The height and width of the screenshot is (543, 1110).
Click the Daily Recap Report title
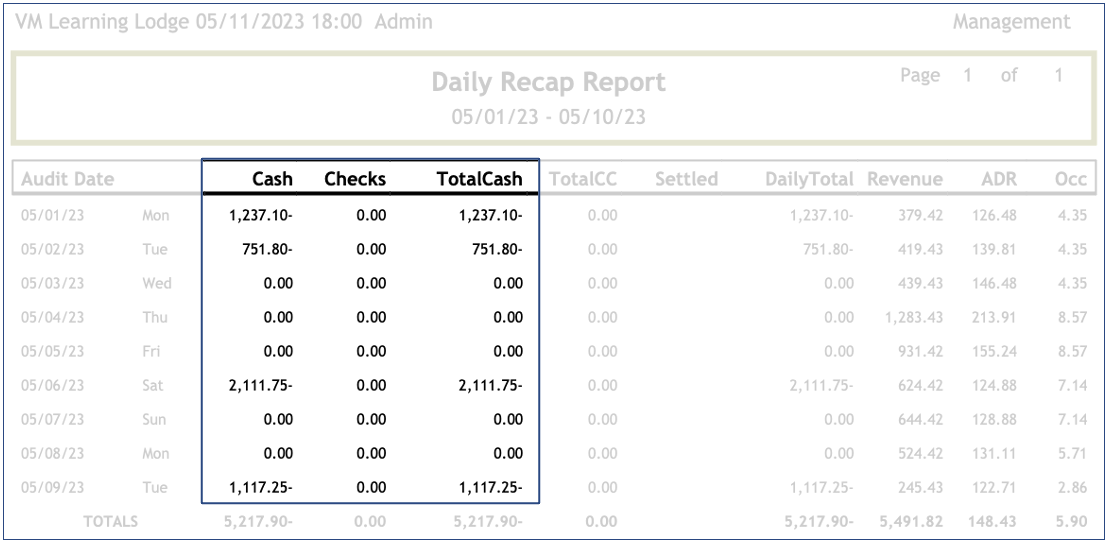tap(548, 82)
